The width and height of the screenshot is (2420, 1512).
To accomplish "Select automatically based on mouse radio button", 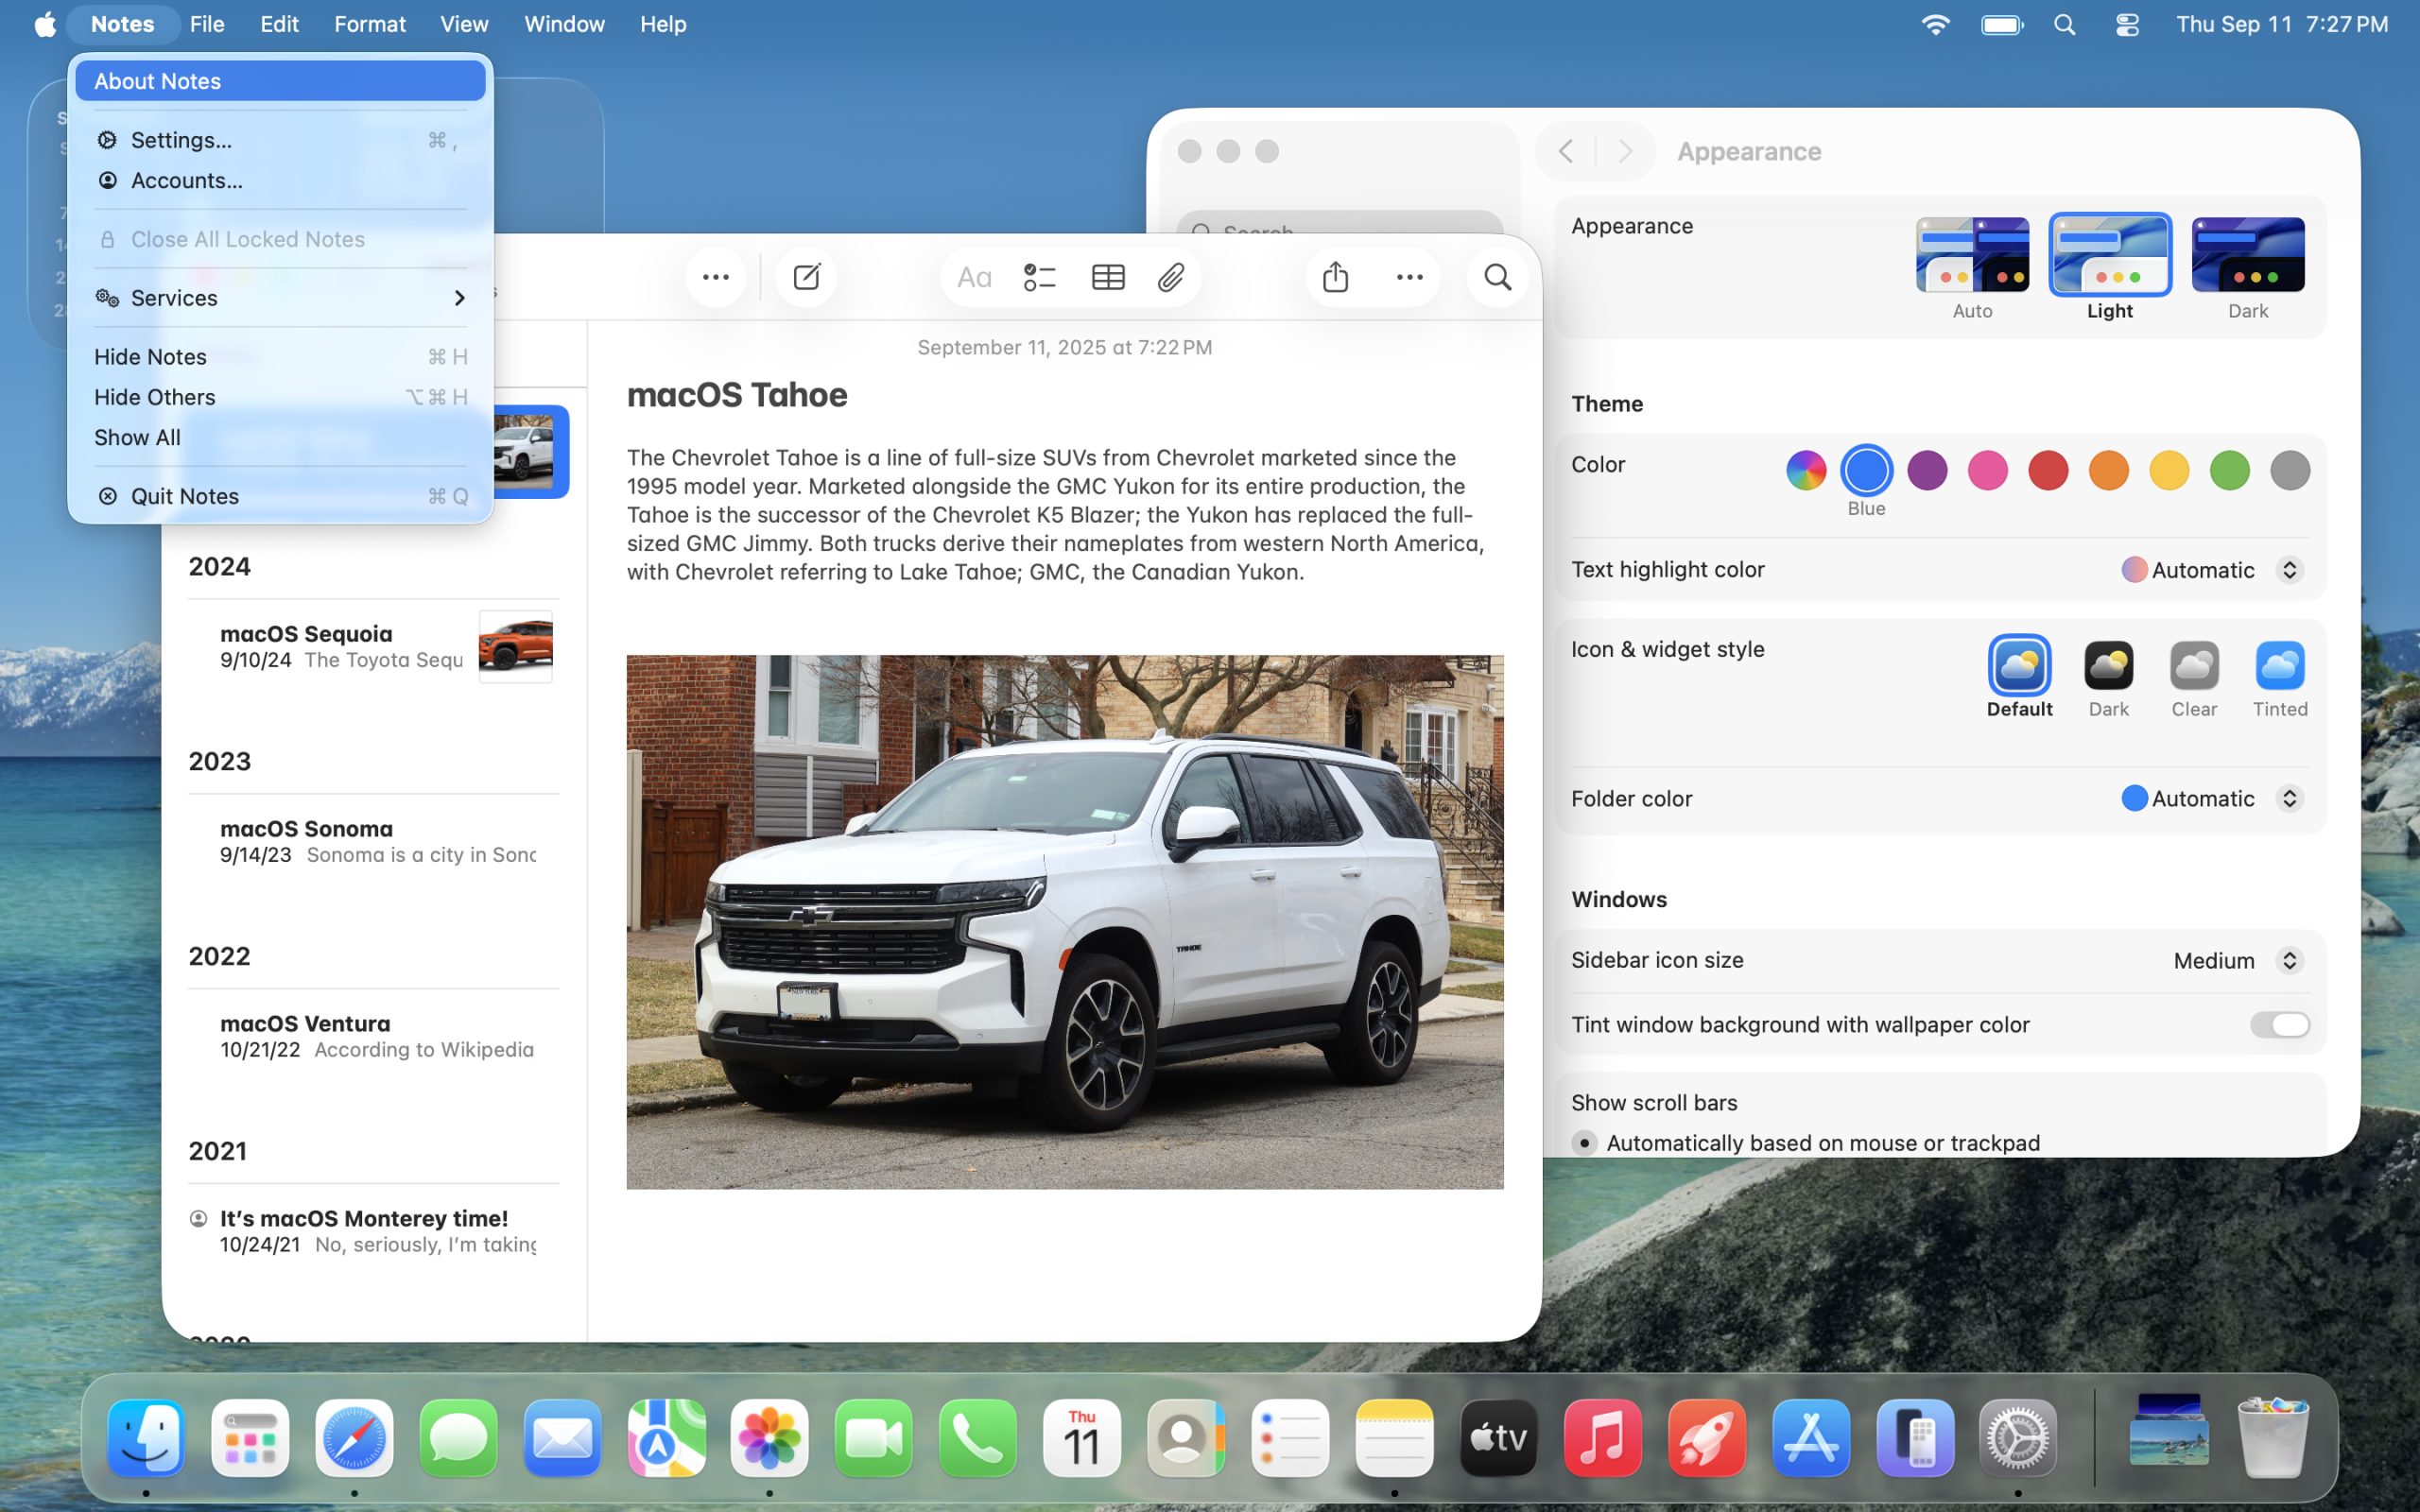I will [1584, 1142].
